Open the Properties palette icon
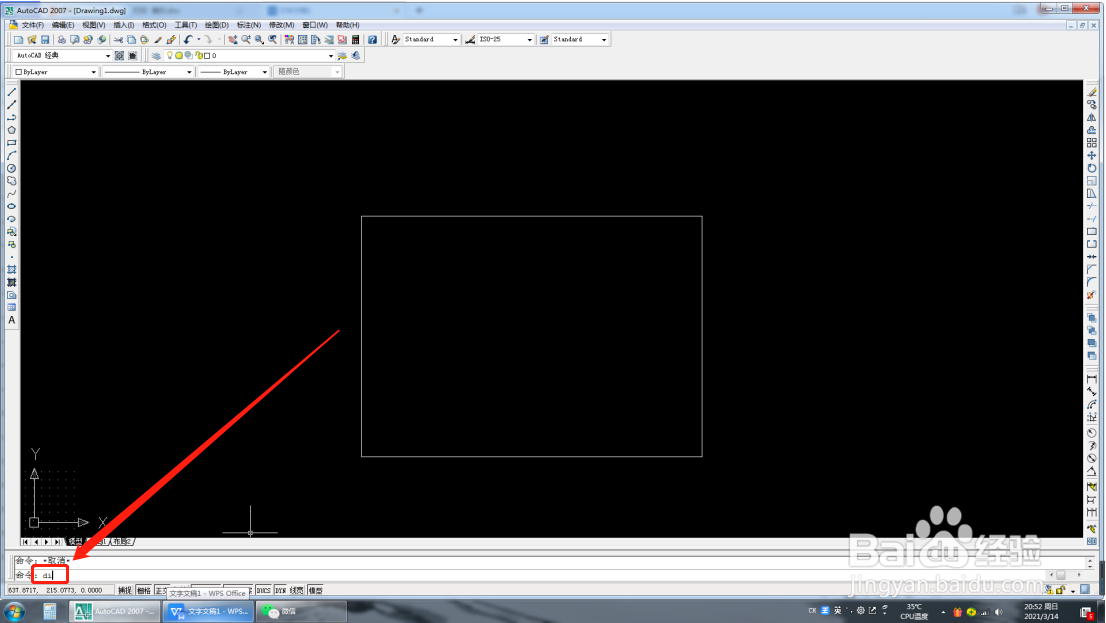This screenshot has width=1106, height=623. [289, 40]
